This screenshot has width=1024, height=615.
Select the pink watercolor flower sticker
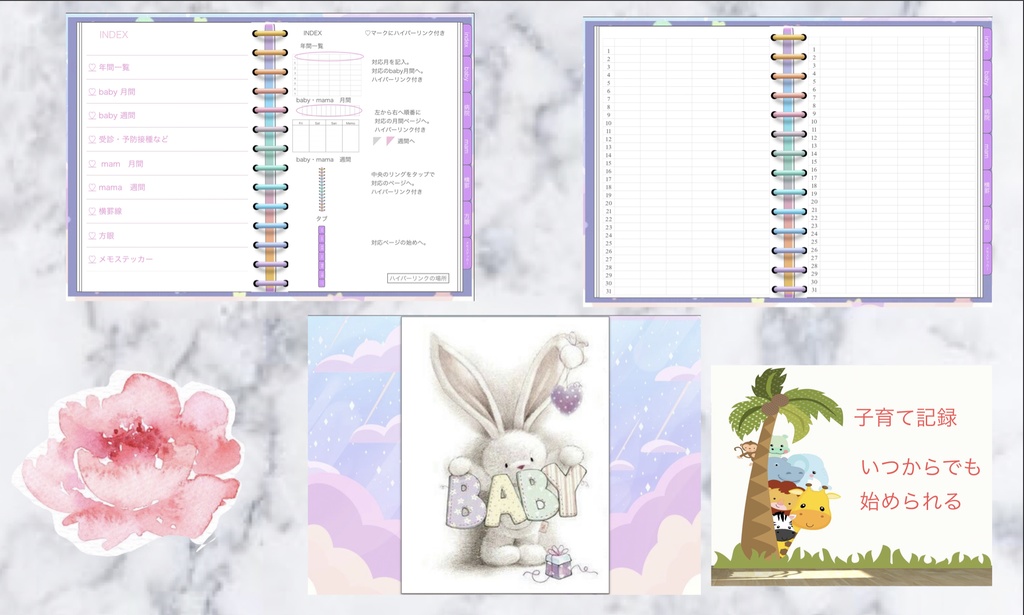click(x=131, y=463)
